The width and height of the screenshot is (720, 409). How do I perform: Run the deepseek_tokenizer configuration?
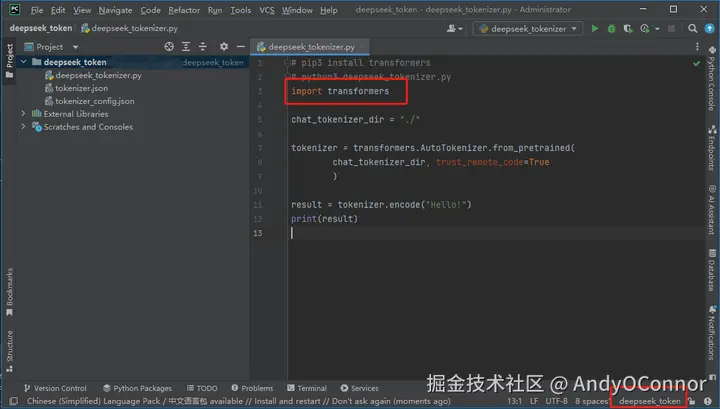click(x=595, y=28)
